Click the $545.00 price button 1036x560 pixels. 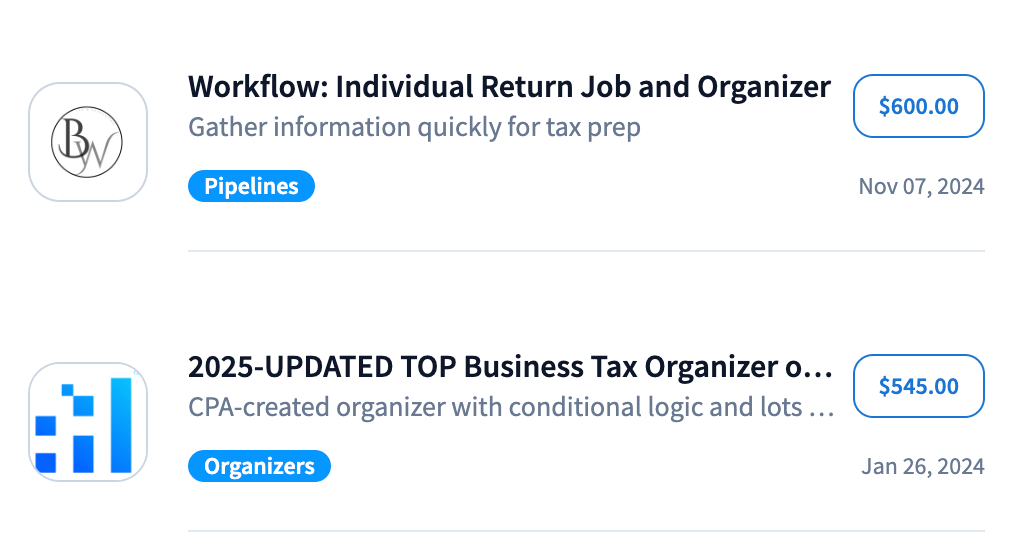[x=918, y=386]
